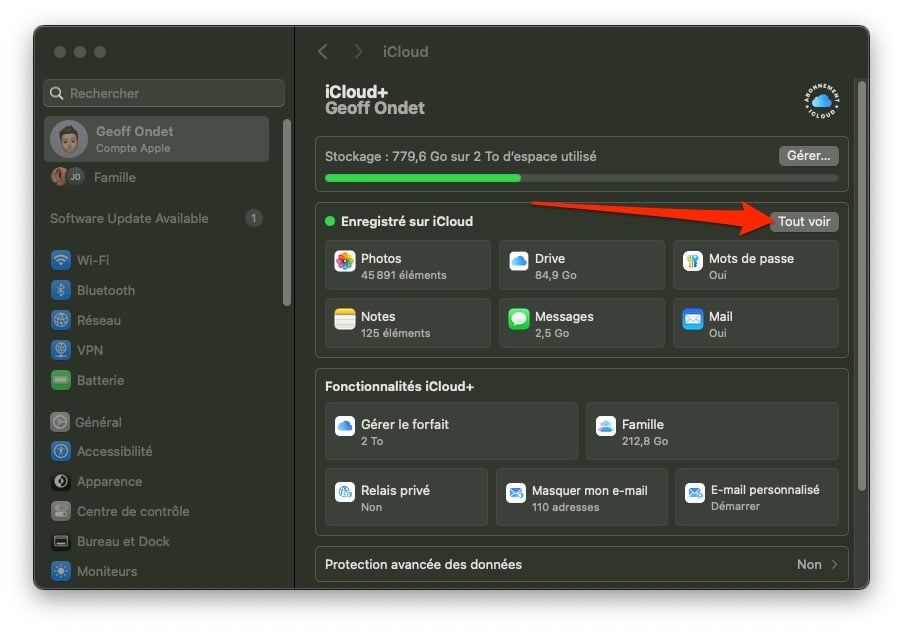Click "Oui" under Mots de passe
Image resolution: width=903 pixels, height=631 pixels.
coord(718,275)
